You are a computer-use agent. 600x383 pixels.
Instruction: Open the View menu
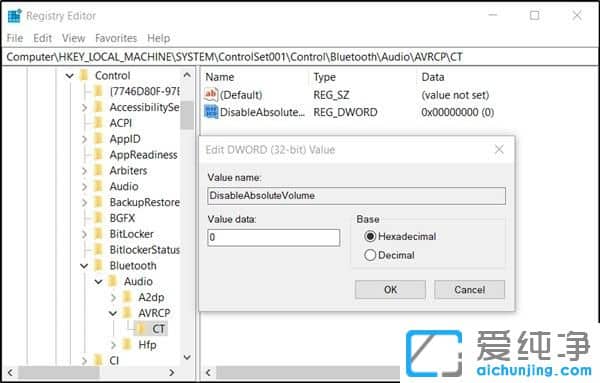[73, 38]
